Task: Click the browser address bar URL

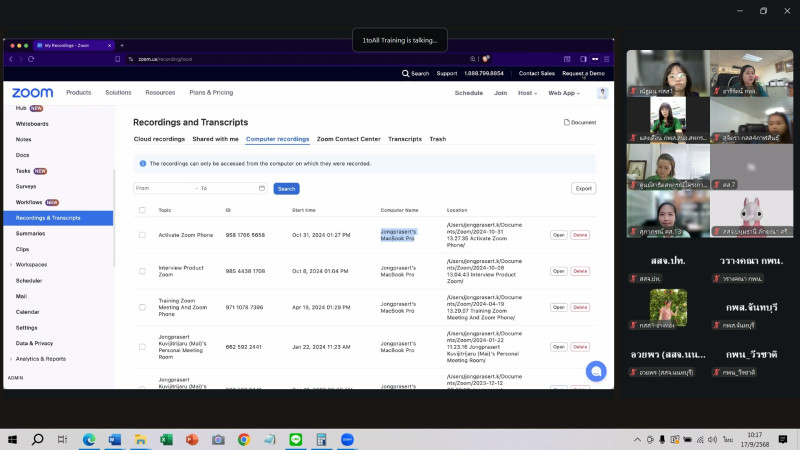Action: pos(165,59)
